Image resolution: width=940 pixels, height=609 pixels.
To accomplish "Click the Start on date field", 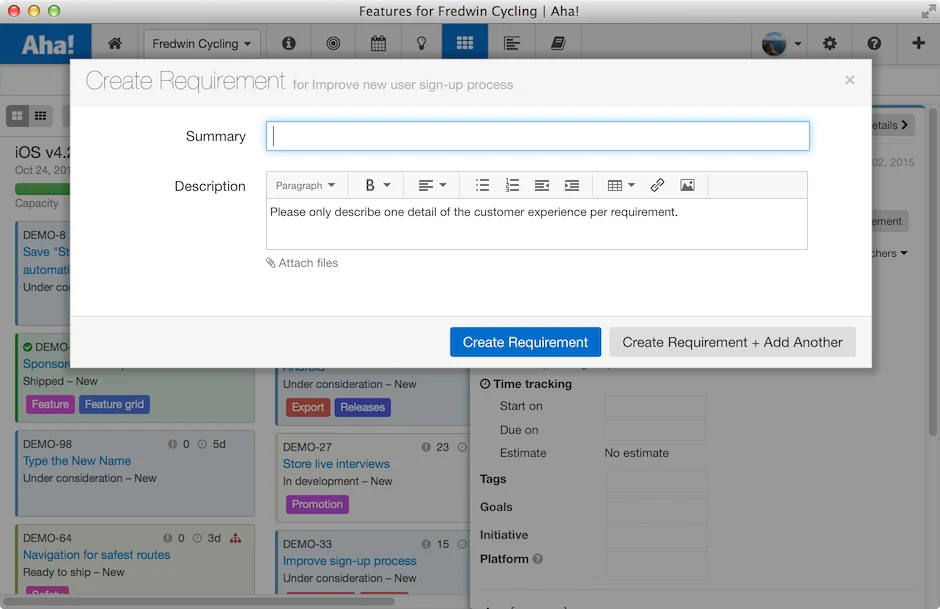I will point(655,406).
